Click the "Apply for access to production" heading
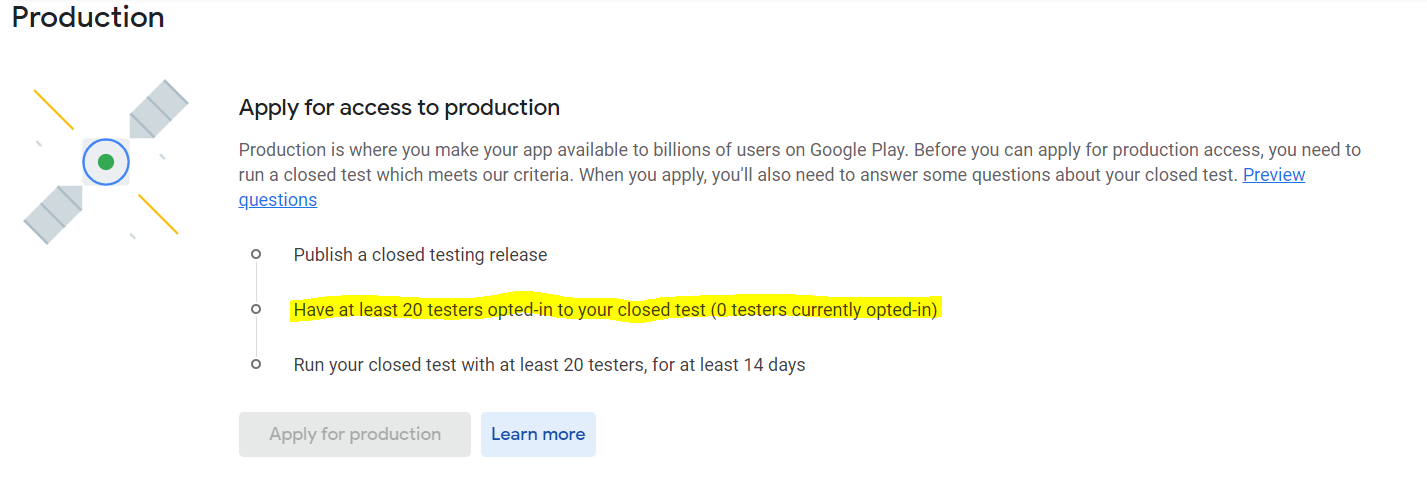Viewport: 1427px width, 482px height. tap(399, 107)
